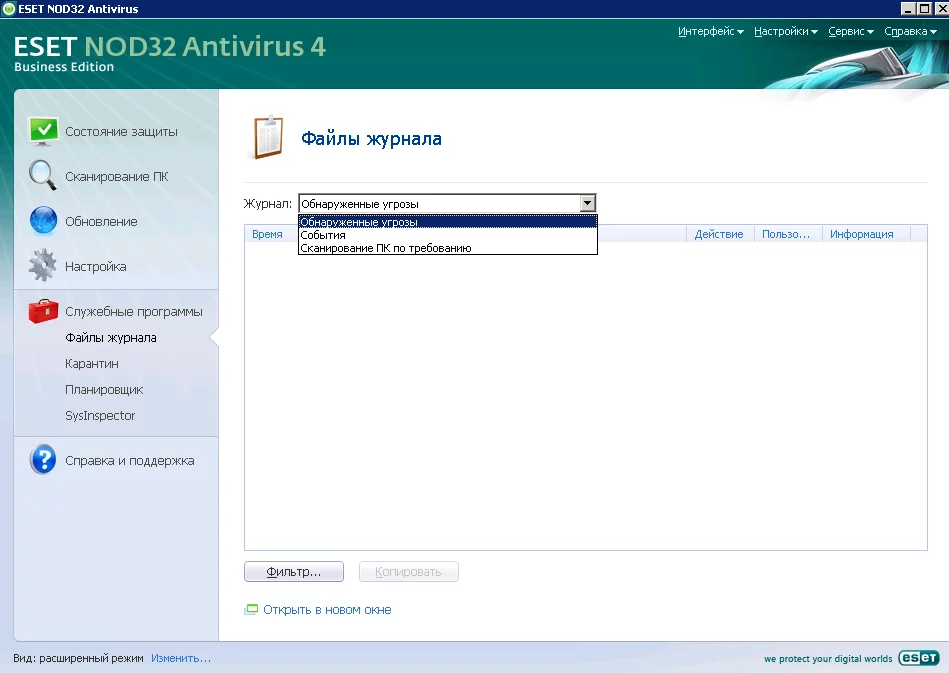Click the Журнал combo box arrow
The image size is (949, 673).
coord(587,203)
